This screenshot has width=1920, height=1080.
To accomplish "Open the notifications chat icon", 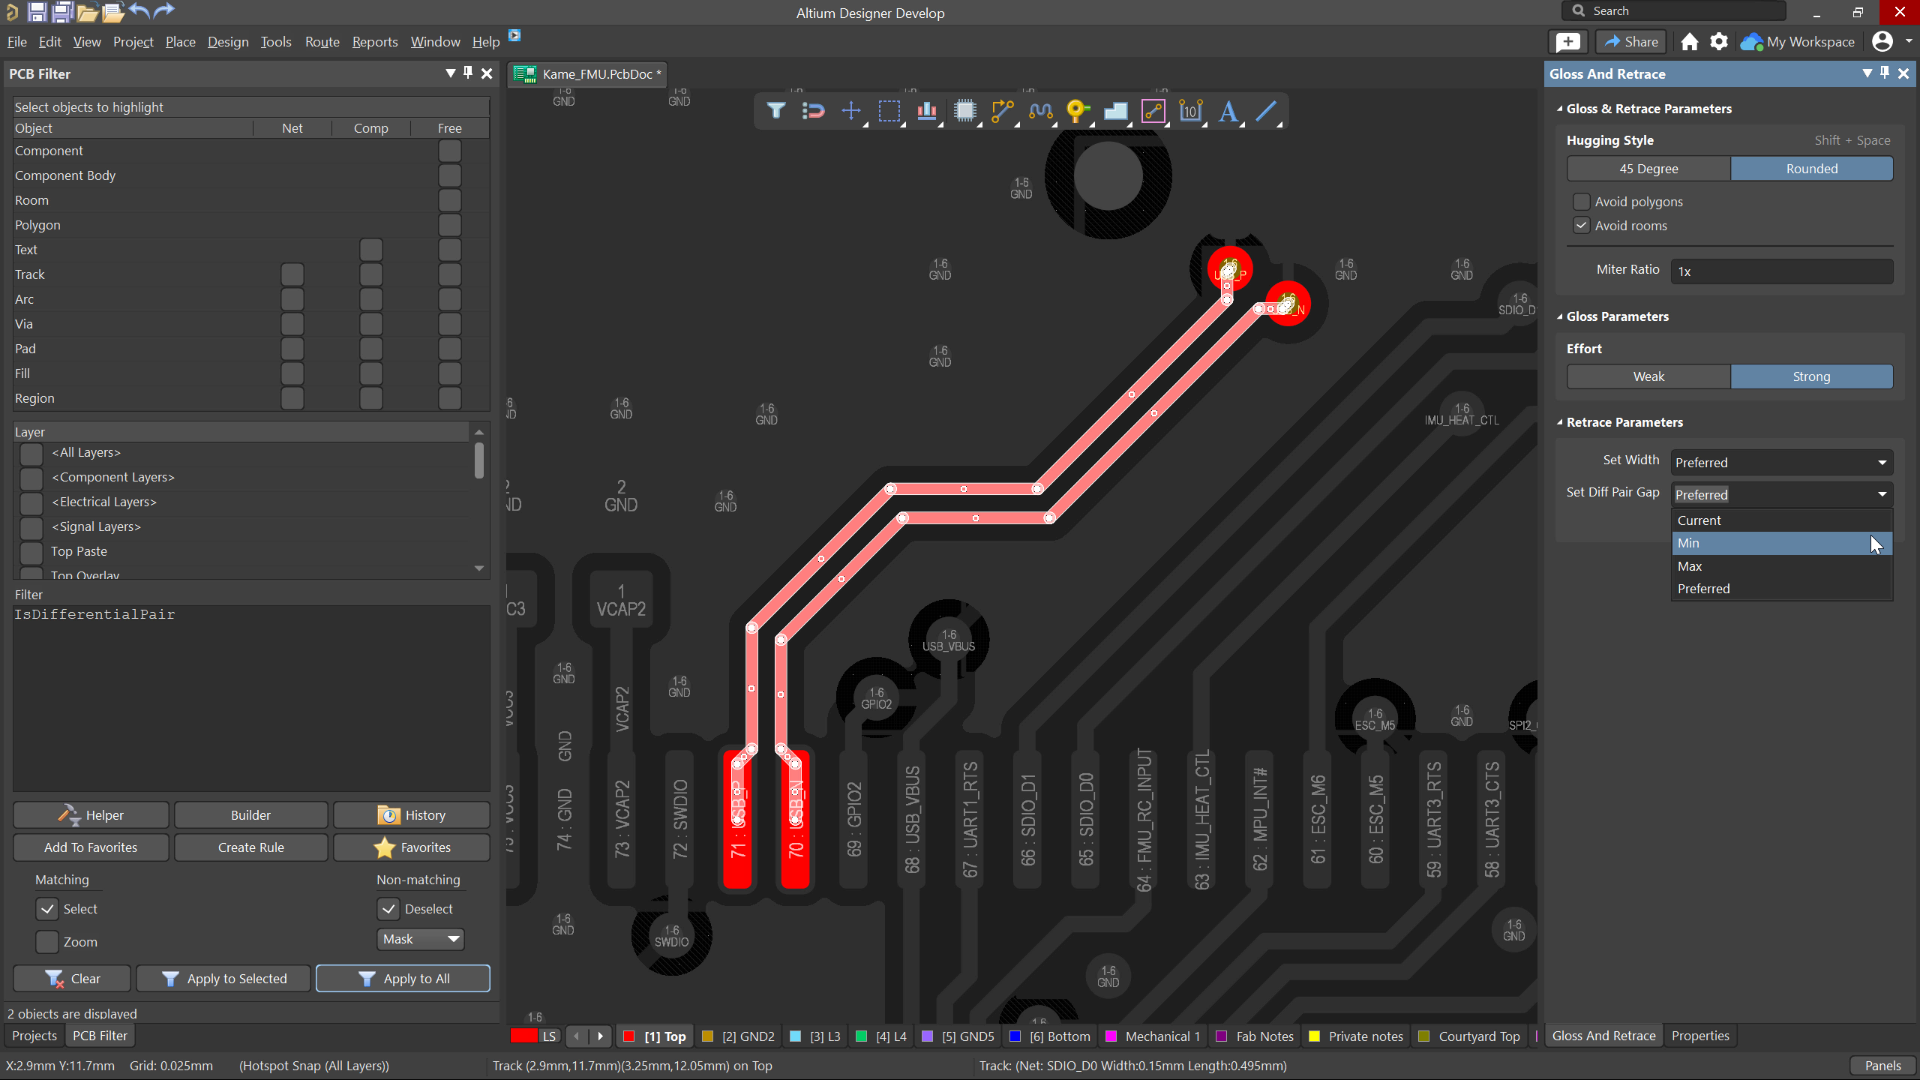I will point(1568,41).
